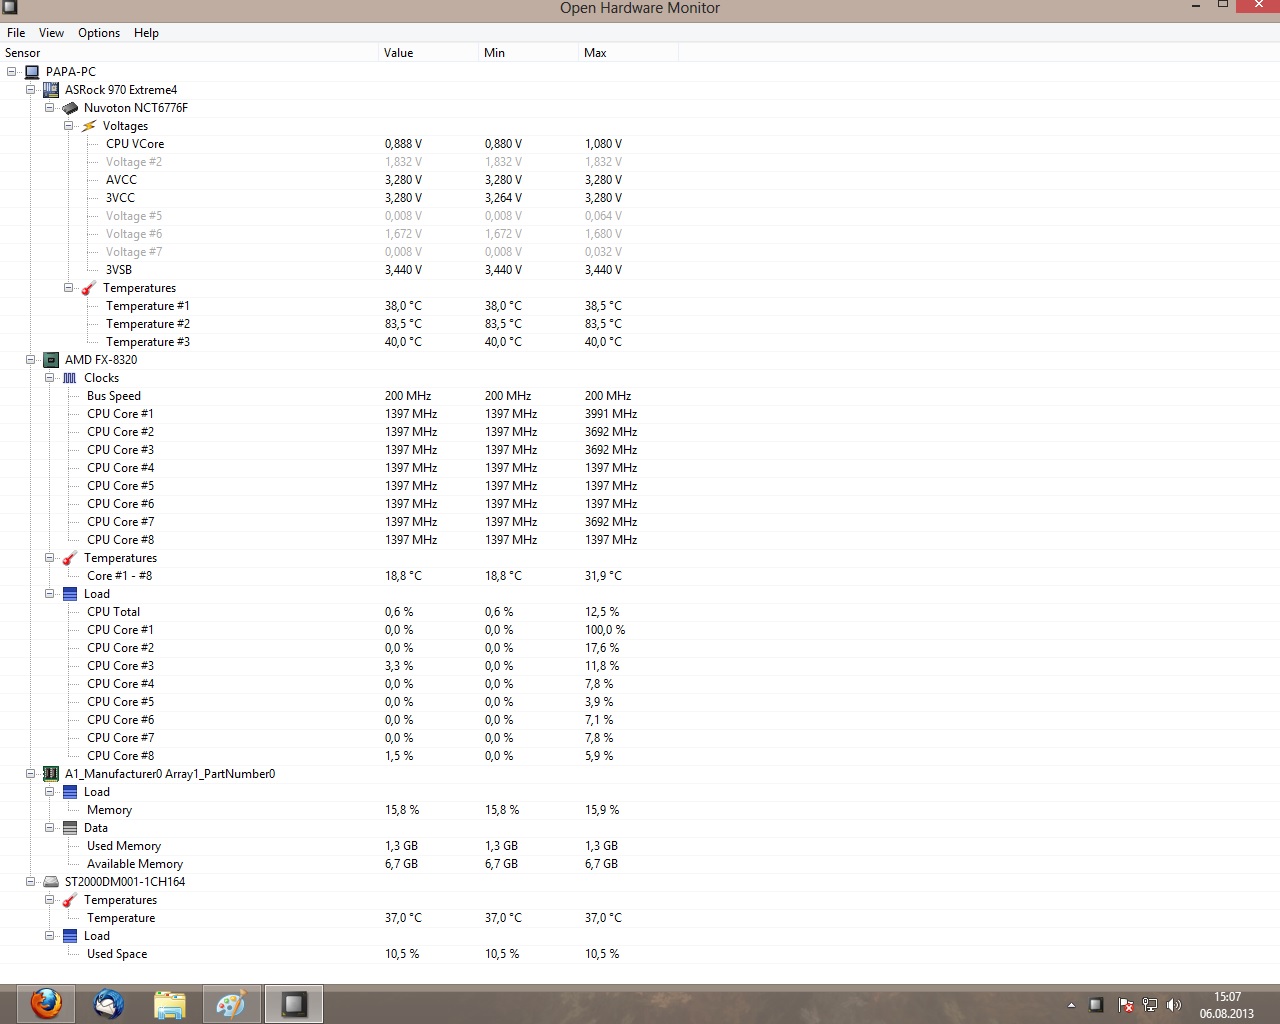The image size is (1280, 1024).
Task: Open Firefox from the taskbar
Action: [45, 1003]
